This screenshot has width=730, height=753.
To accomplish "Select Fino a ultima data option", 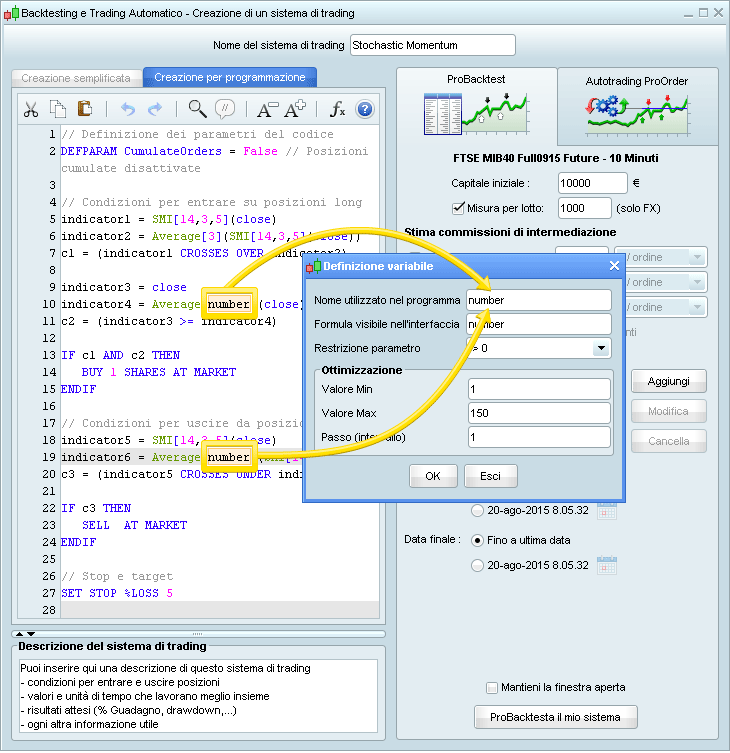I will click(477, 540).
